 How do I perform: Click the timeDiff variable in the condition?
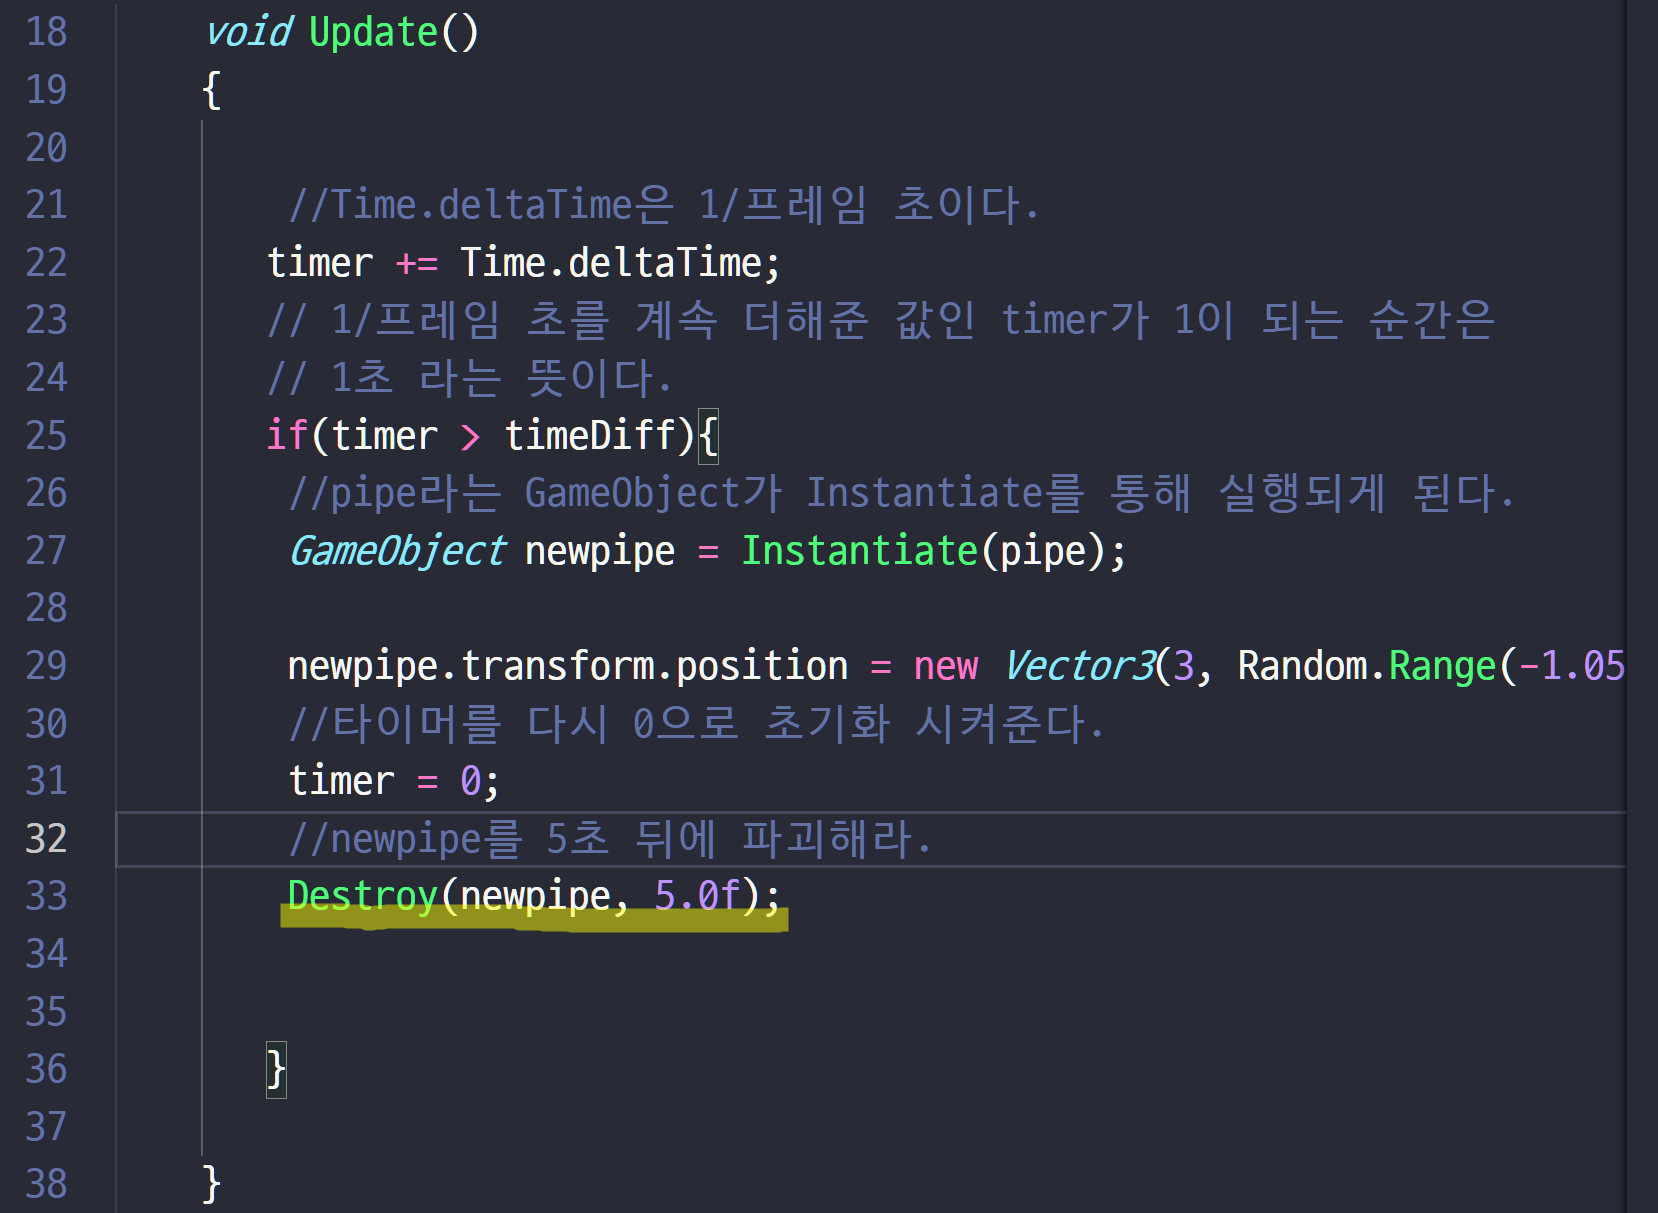[590, 436]
